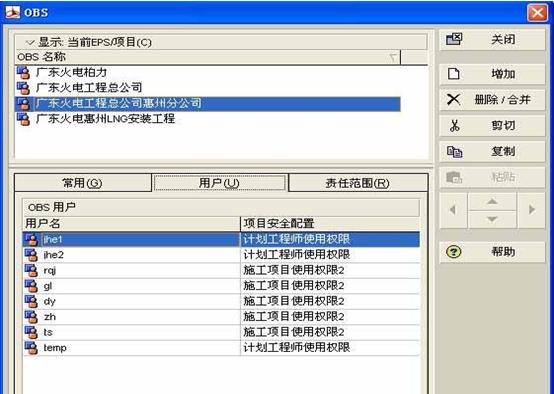
Task: Click user icon next to dy
Action: pos(31,301)
